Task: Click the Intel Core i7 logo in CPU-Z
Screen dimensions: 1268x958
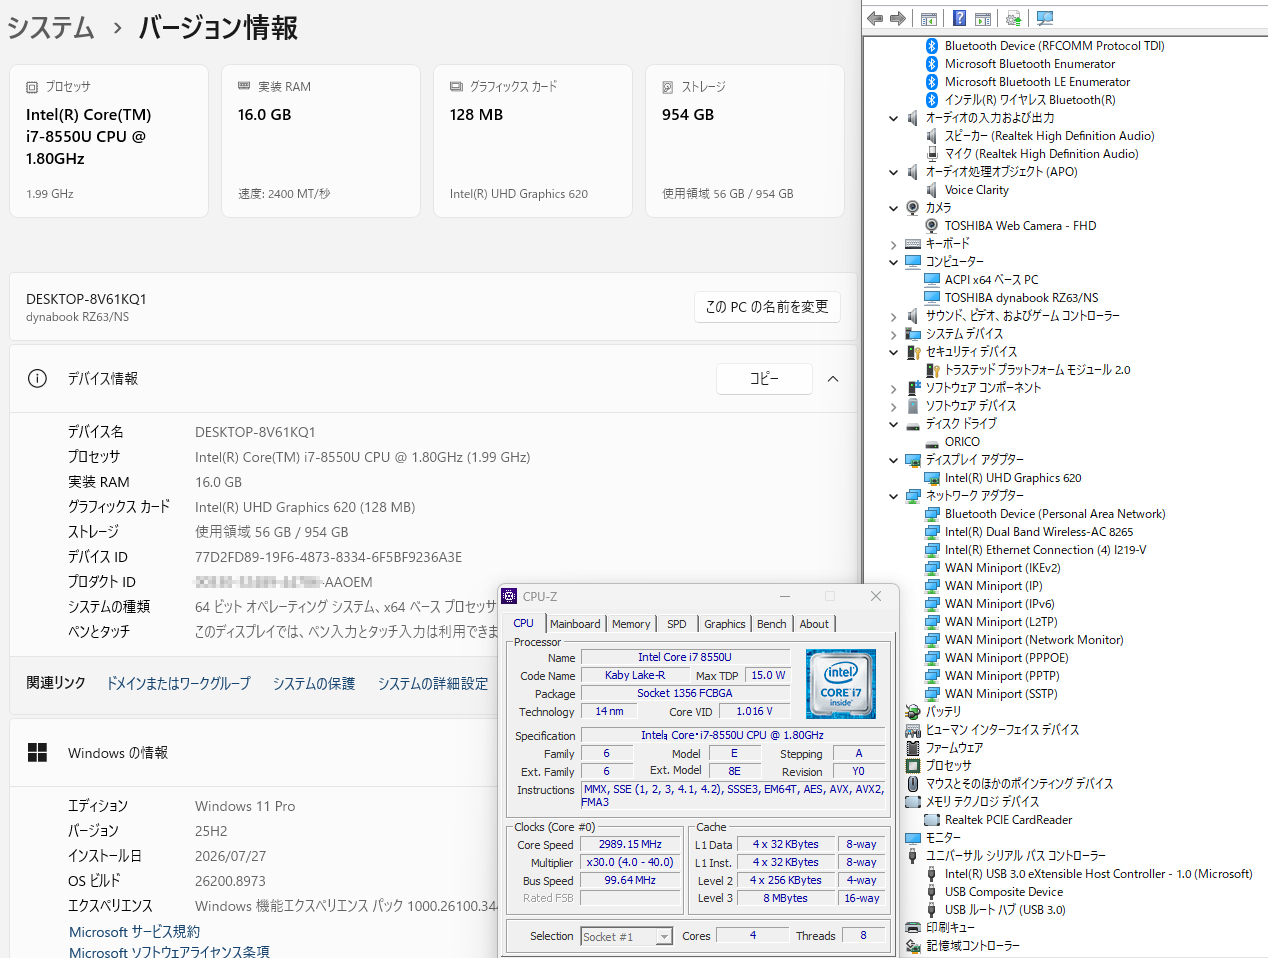Action: (x=841, y=684)
